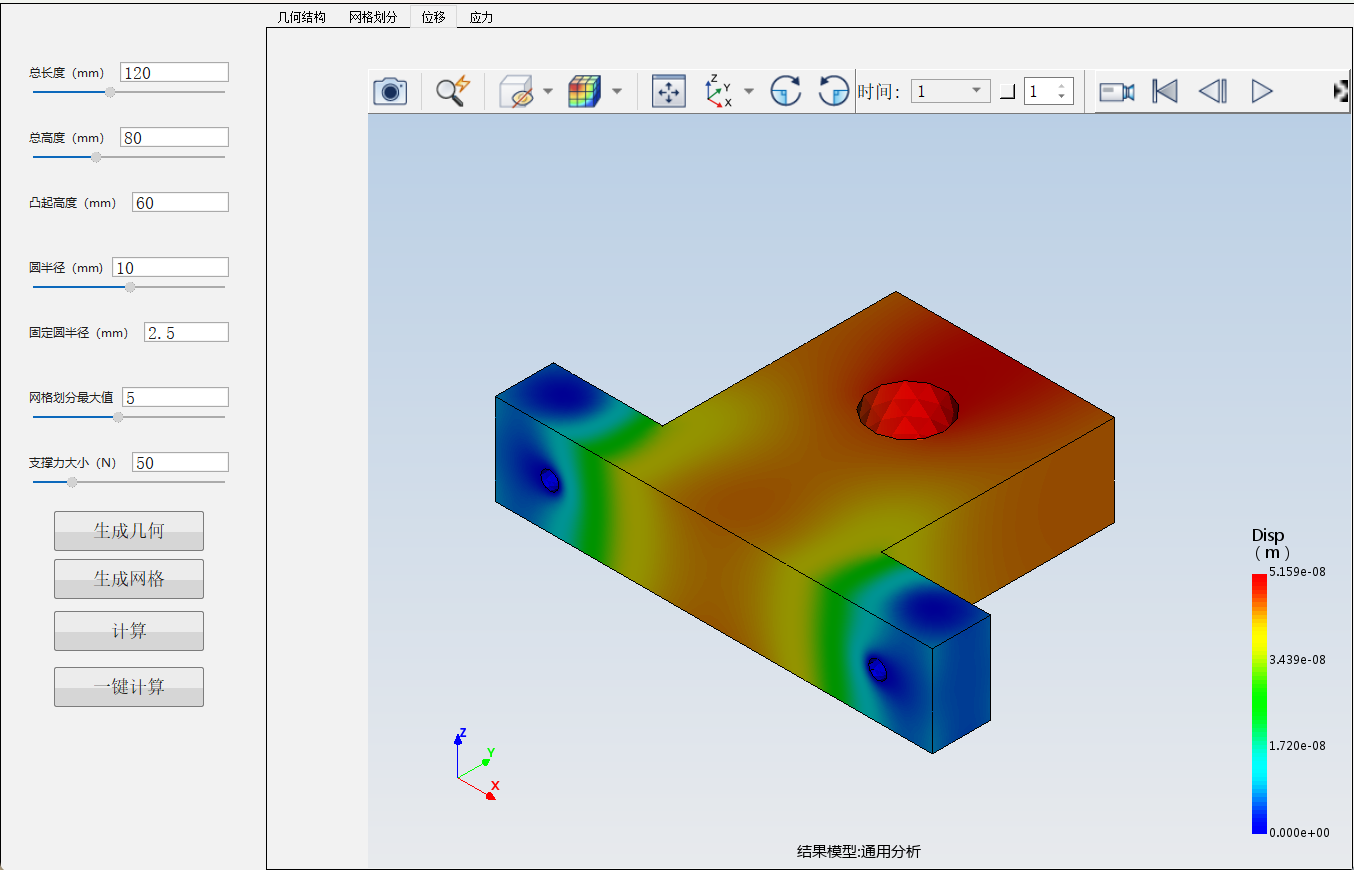This screenshot has width=1354, height=870.
Task: Click the 凸起高度 input field showing 60
Action: 180,202
